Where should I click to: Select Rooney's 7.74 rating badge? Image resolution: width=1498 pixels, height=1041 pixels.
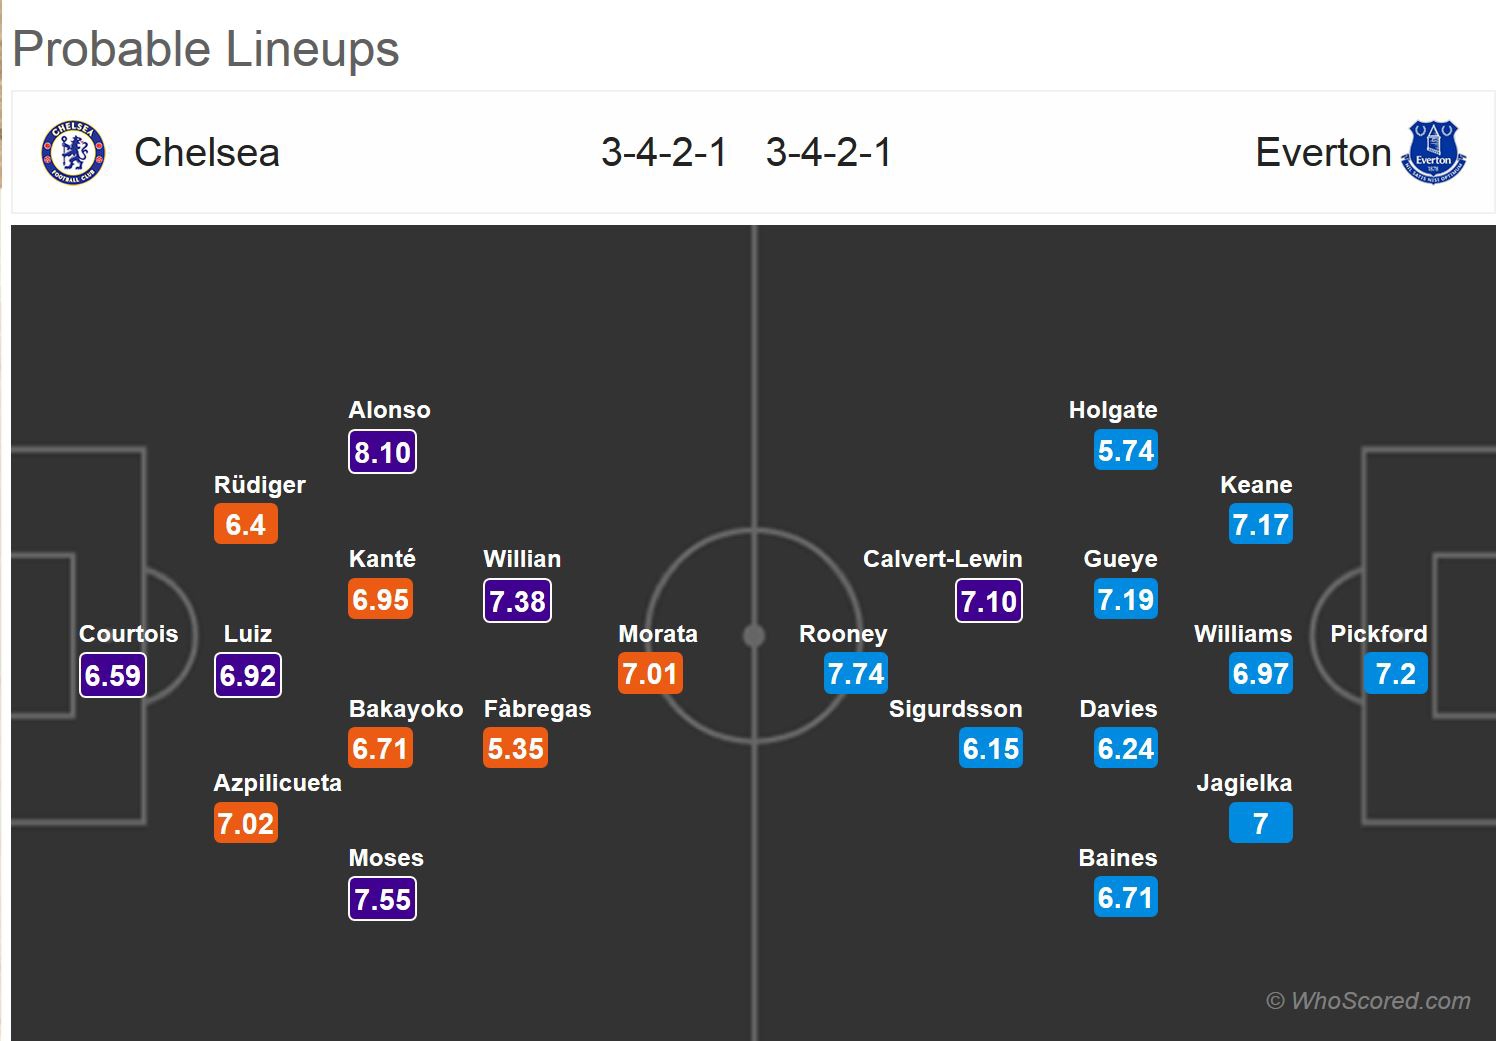(856, 674)
